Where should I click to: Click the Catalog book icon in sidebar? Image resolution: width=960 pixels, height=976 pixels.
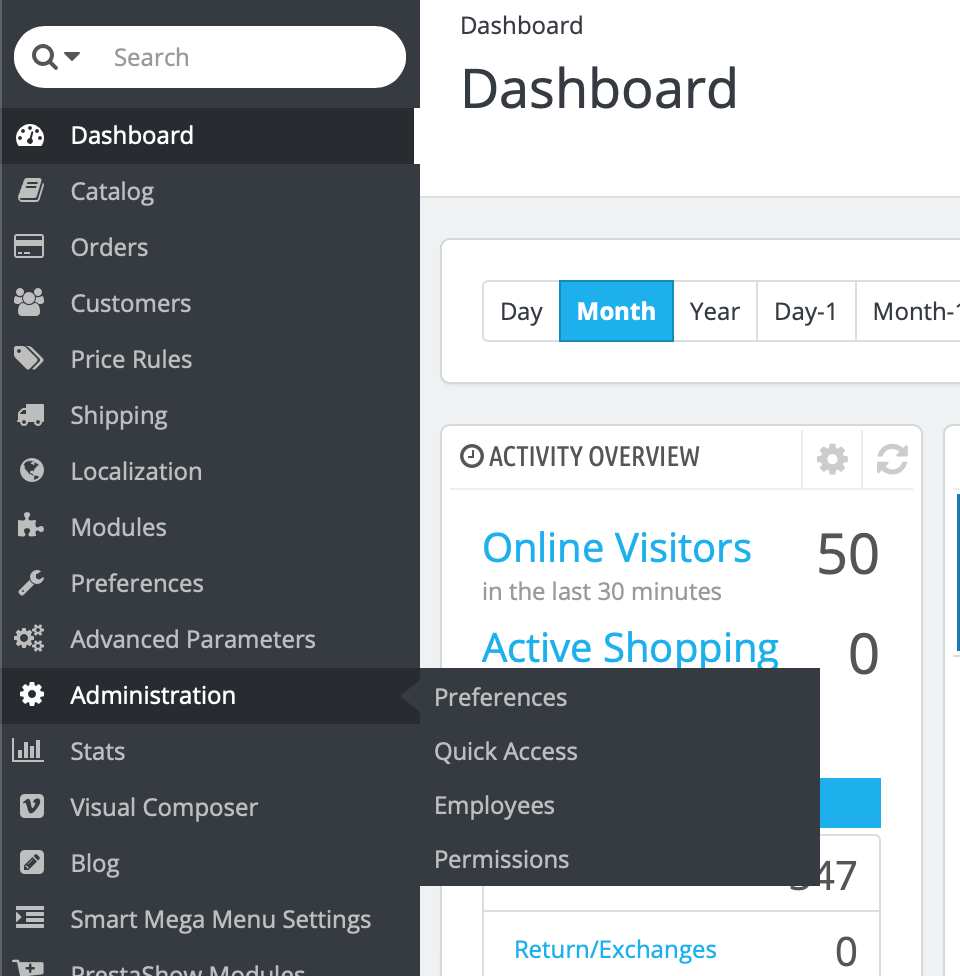[31, 190]
